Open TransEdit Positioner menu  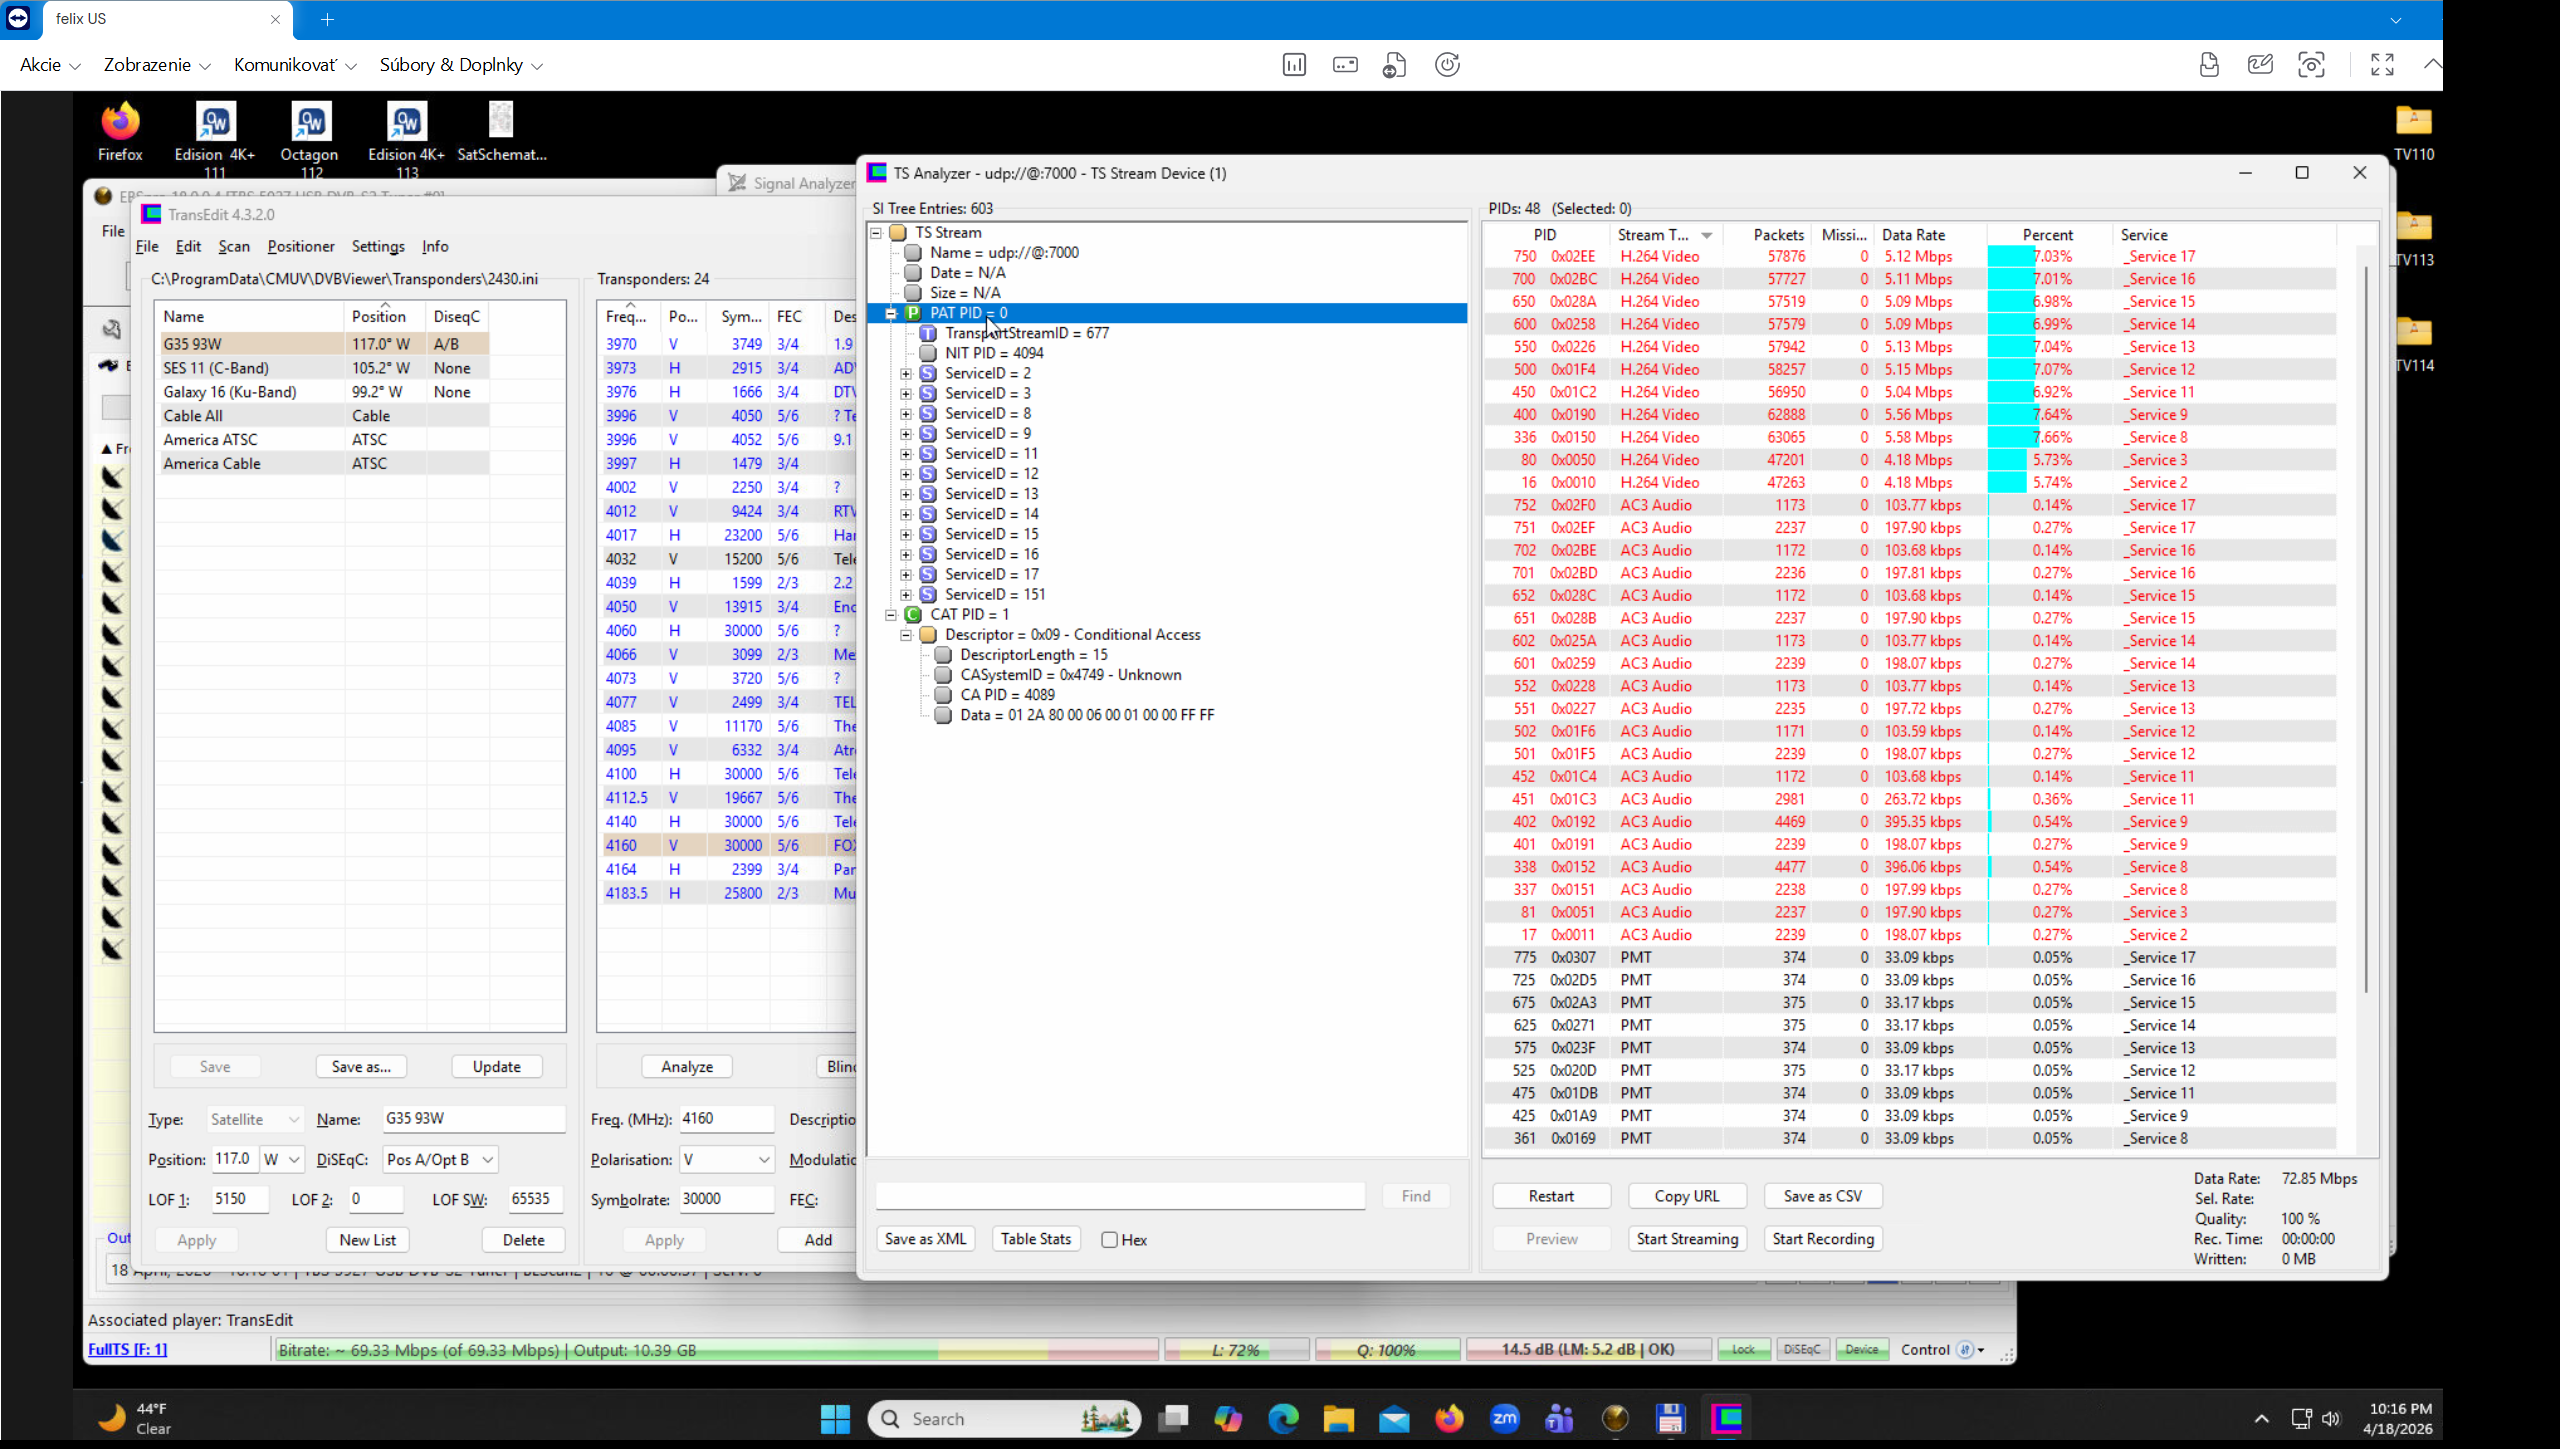pos(301,246)
